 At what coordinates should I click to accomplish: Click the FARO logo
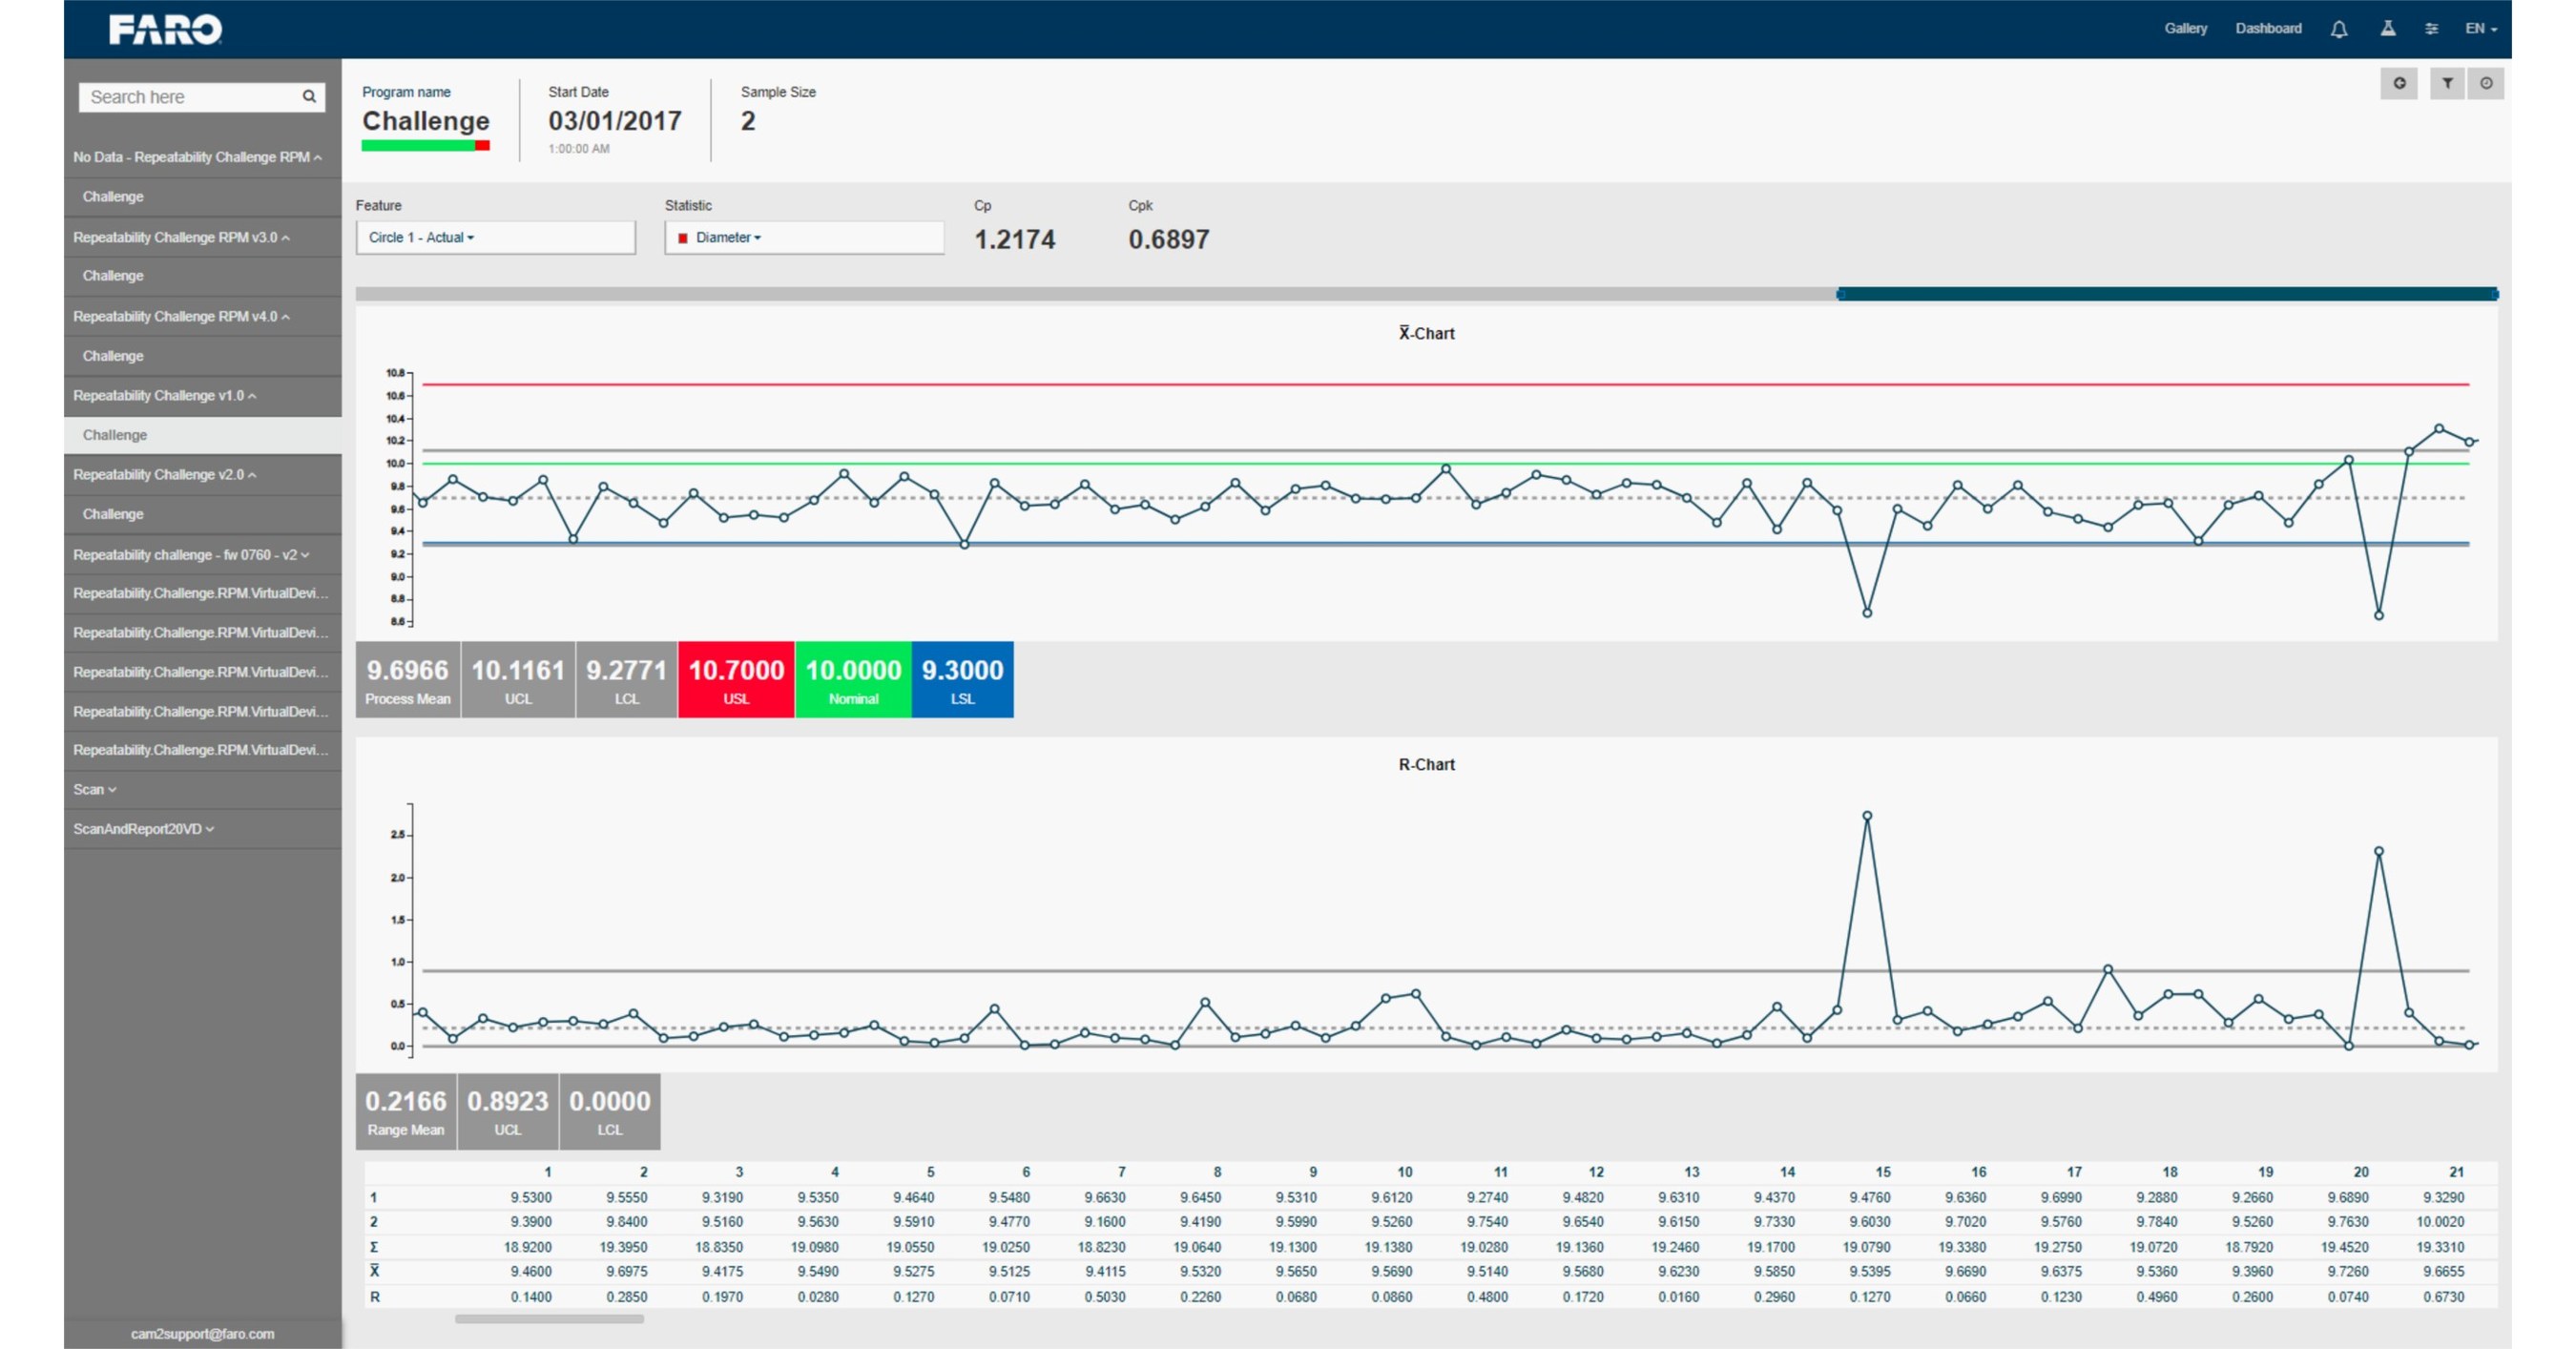tap(165, 29)
